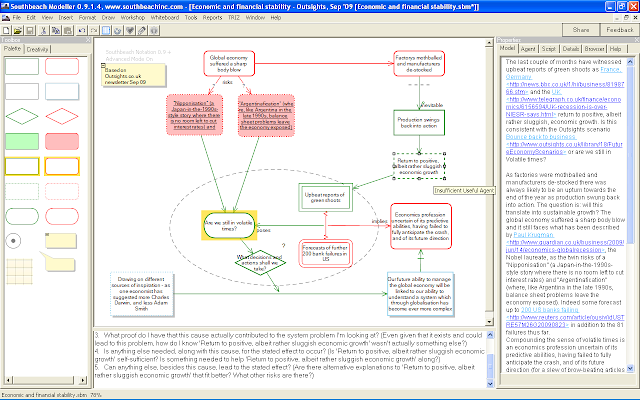The width and height of the screenshot is (640, 400).
Task: Click canvas vertical scrollbar down arrow
Action: (489, 322)
